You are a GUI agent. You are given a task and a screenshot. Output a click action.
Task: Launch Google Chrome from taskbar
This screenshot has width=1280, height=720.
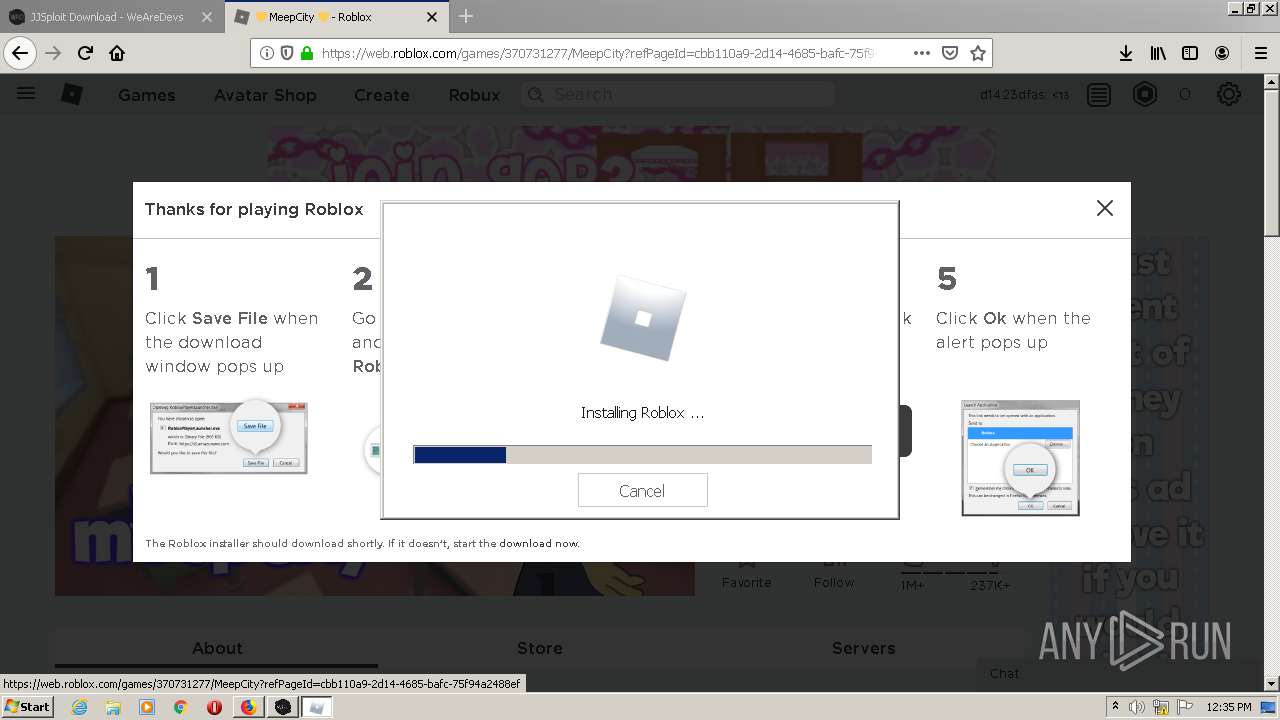pyautogui.click(x=181, y=707)
